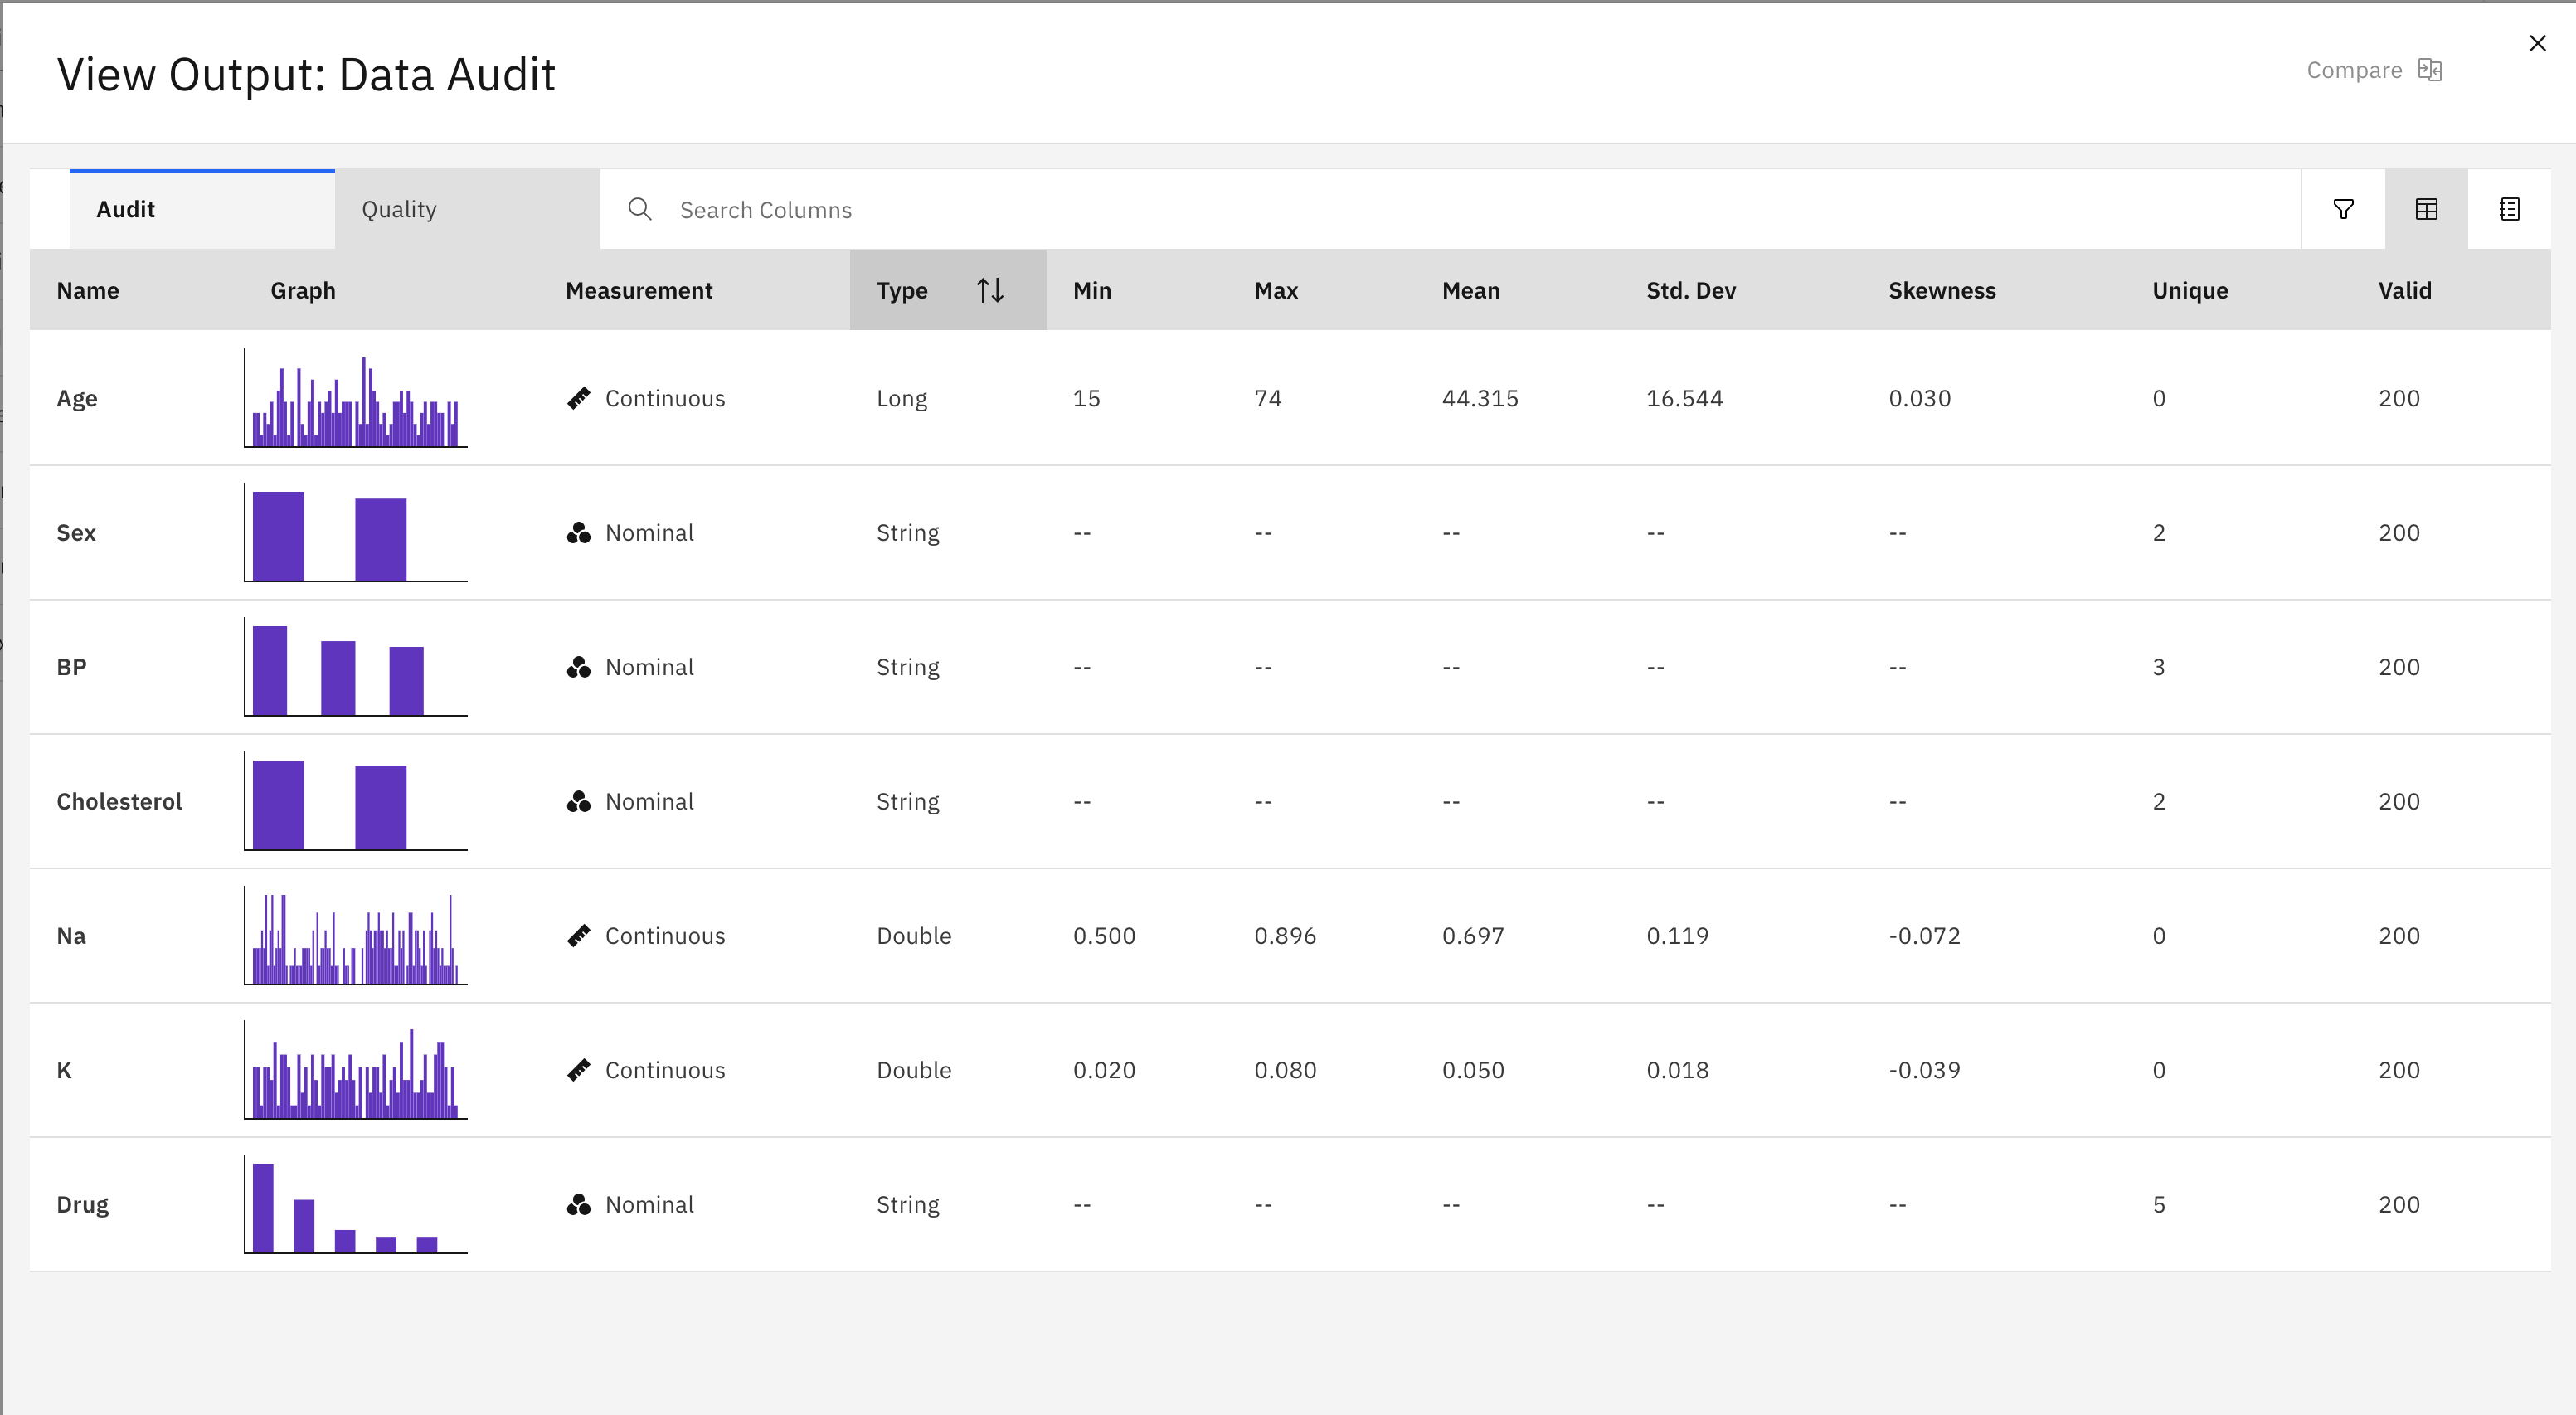Click the Nominal icon in Drug row
The height and width of the screenshot is (1415, 2576).
click(578, 1205)
